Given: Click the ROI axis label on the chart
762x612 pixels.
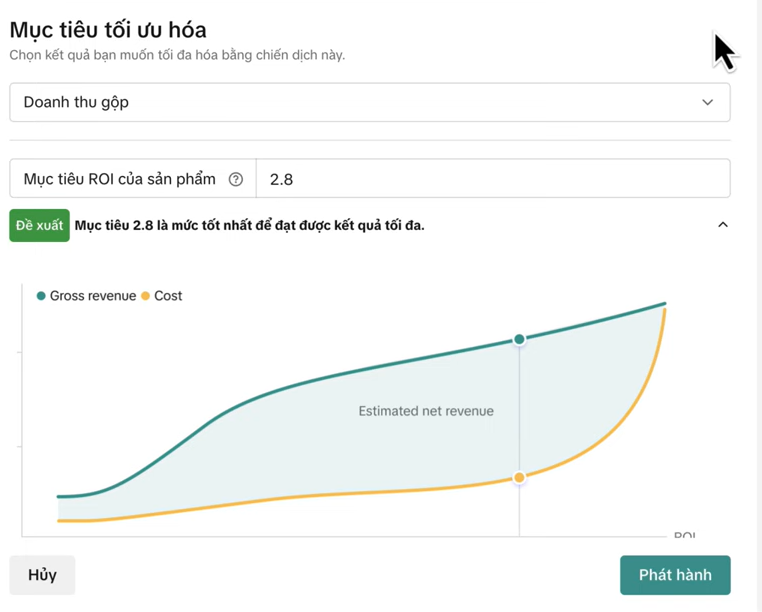Looking at the screenshot, I should (x=685, y=536).
